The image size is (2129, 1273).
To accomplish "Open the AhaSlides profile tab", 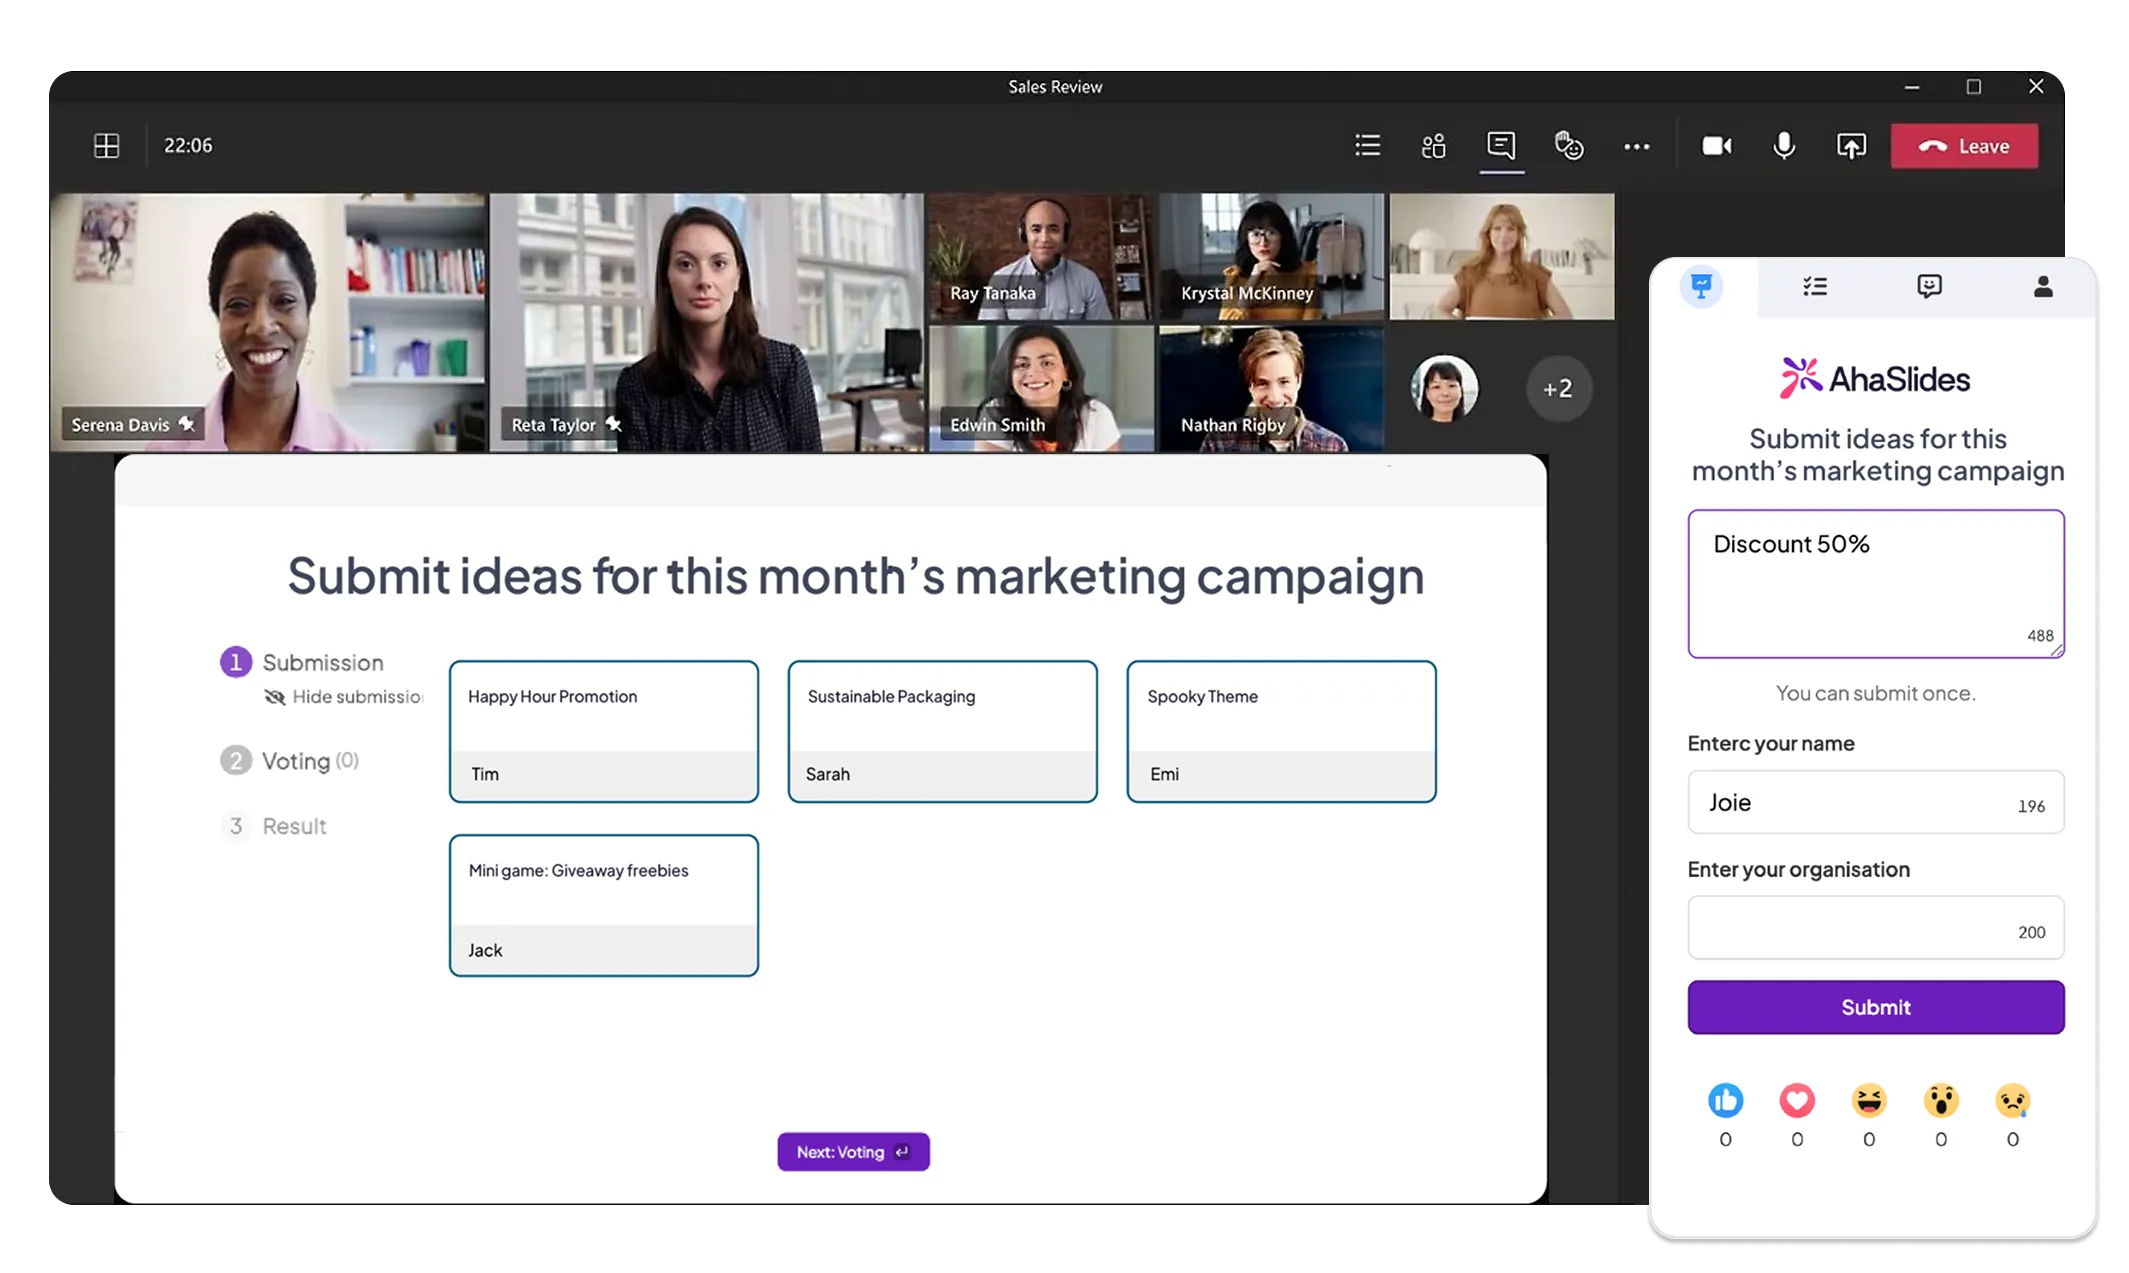I will [2042, 286].
